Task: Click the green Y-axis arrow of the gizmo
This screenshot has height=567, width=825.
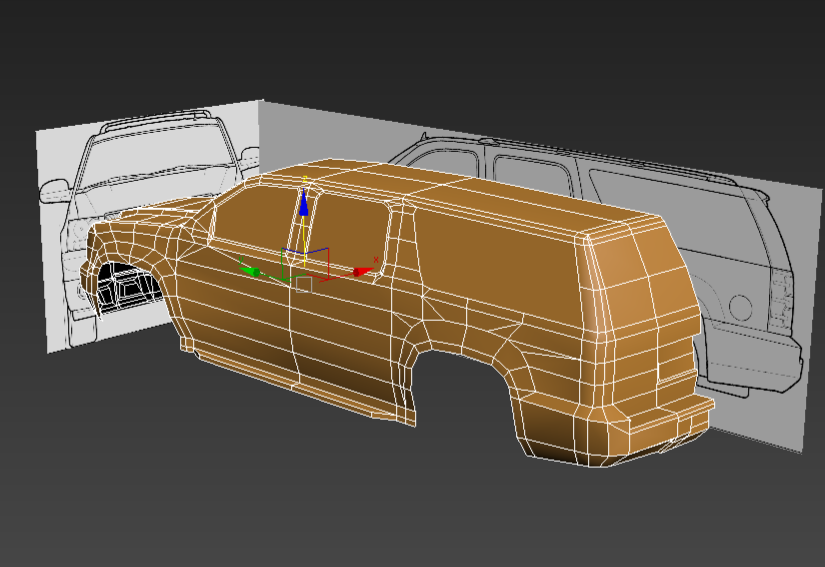Action: click(251, 271)
